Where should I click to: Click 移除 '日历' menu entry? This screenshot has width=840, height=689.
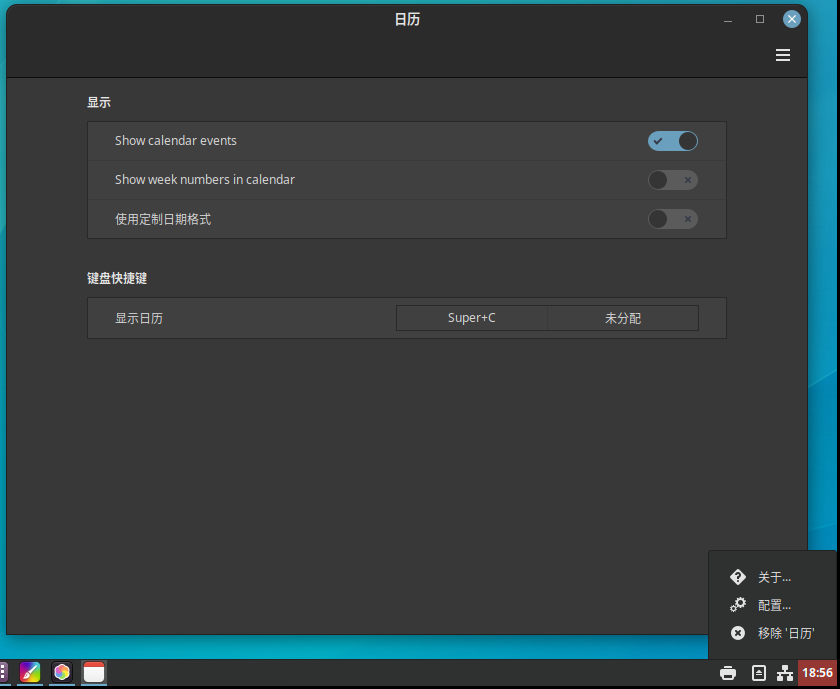(785, 633)
